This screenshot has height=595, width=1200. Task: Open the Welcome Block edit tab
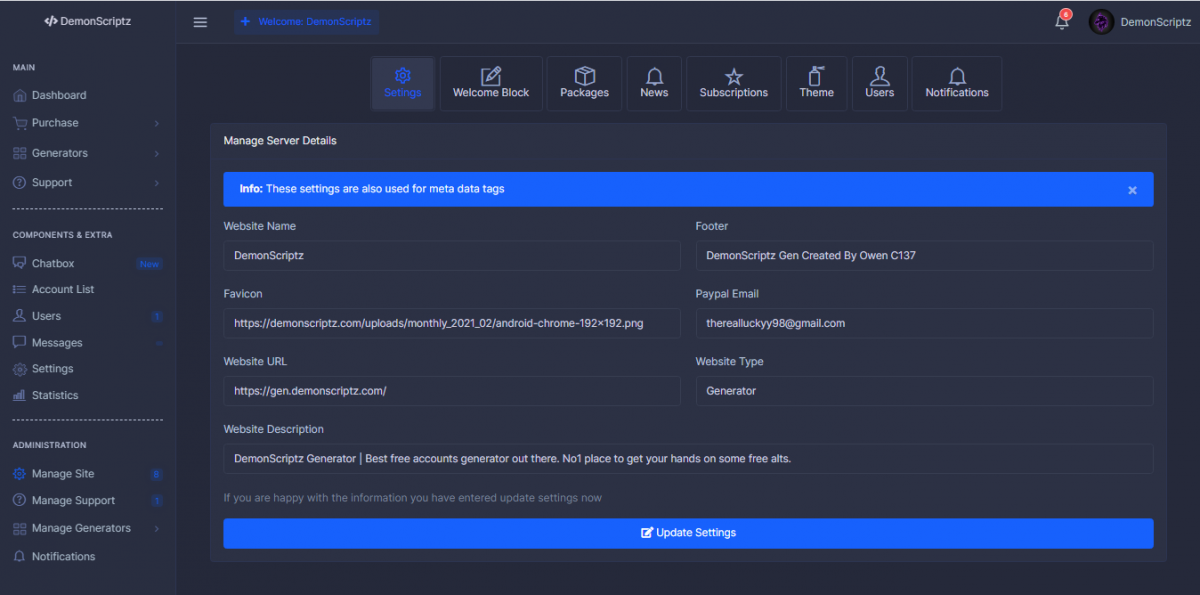[x=491, y=83]
